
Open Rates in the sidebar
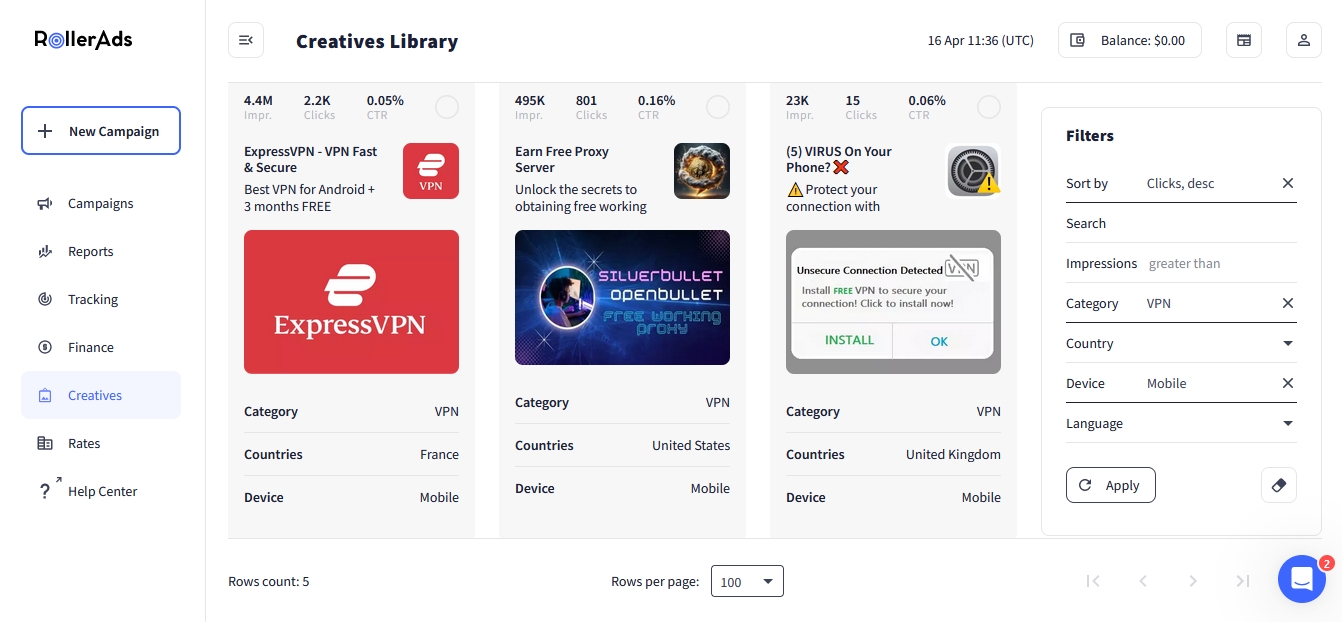(101, 444)
